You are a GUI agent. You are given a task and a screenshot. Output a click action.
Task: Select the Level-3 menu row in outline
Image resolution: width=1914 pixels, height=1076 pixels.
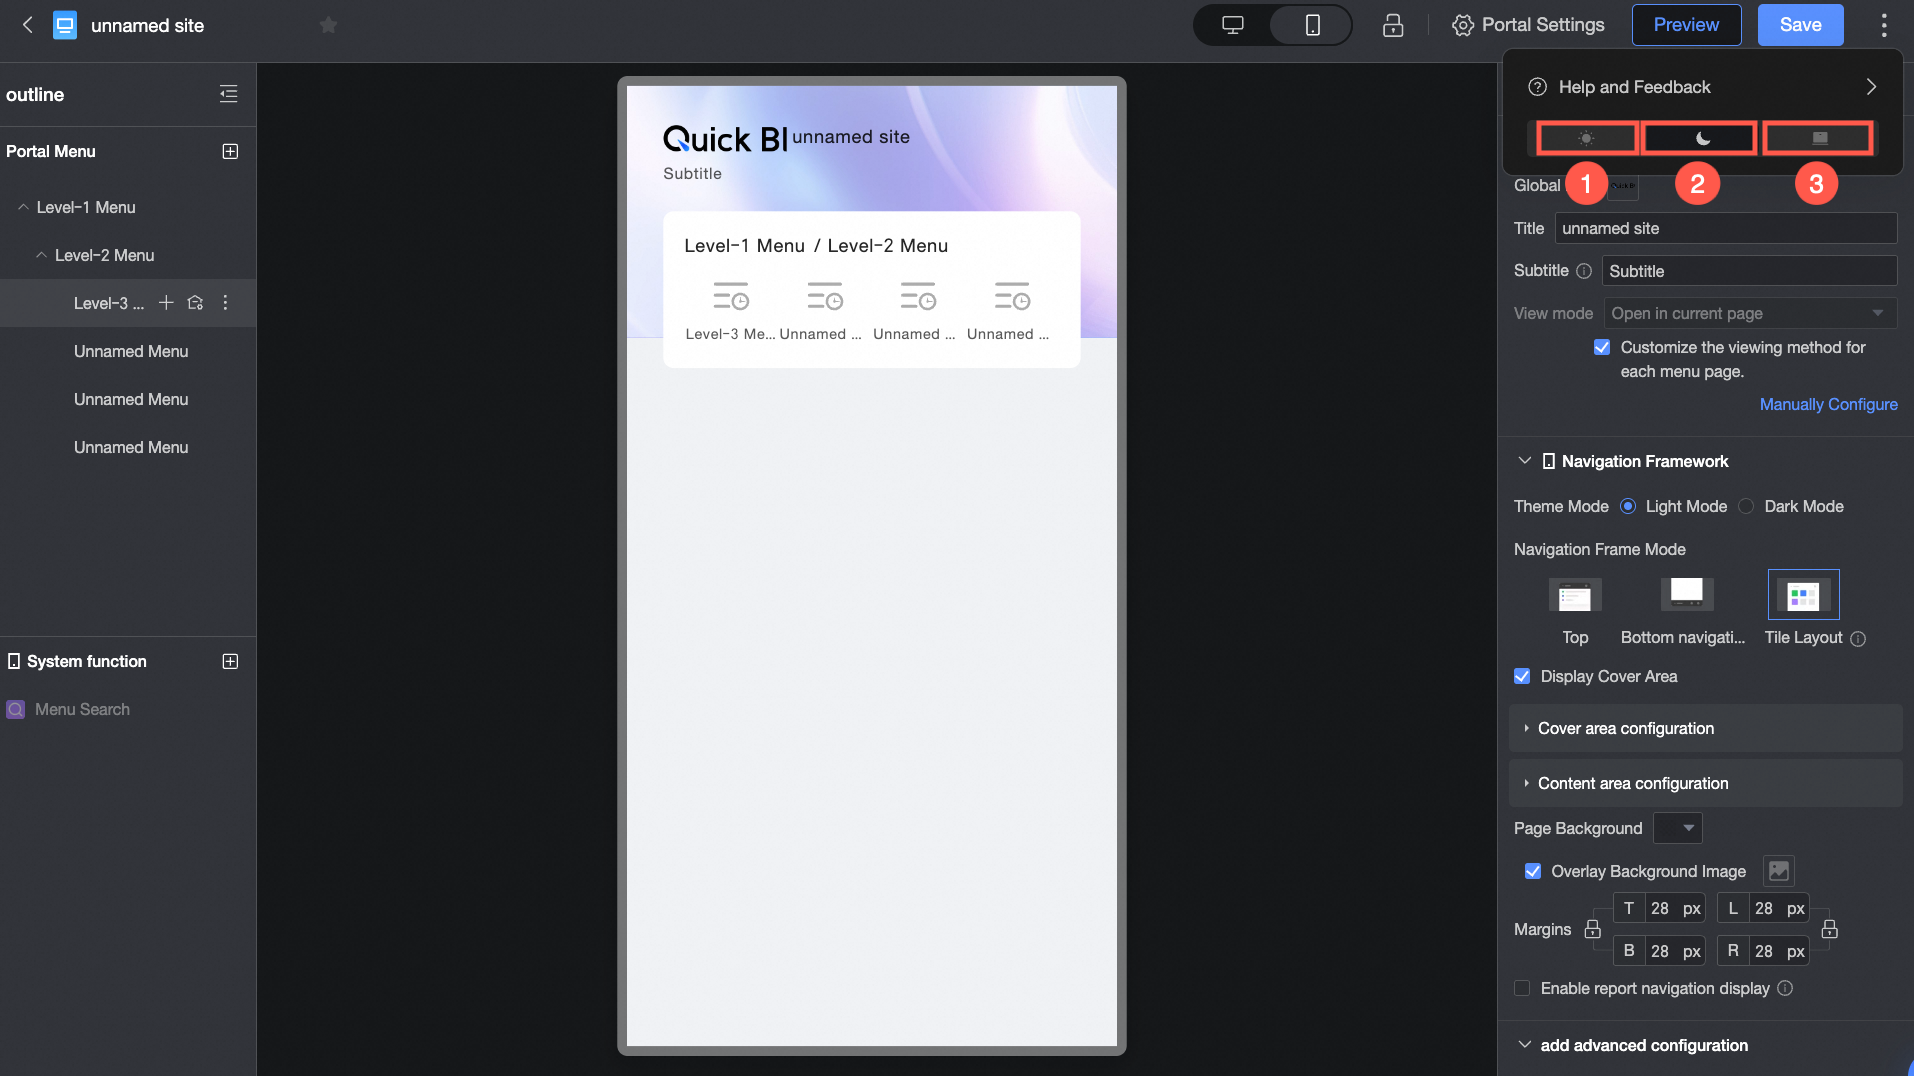(x=128, y=303)
